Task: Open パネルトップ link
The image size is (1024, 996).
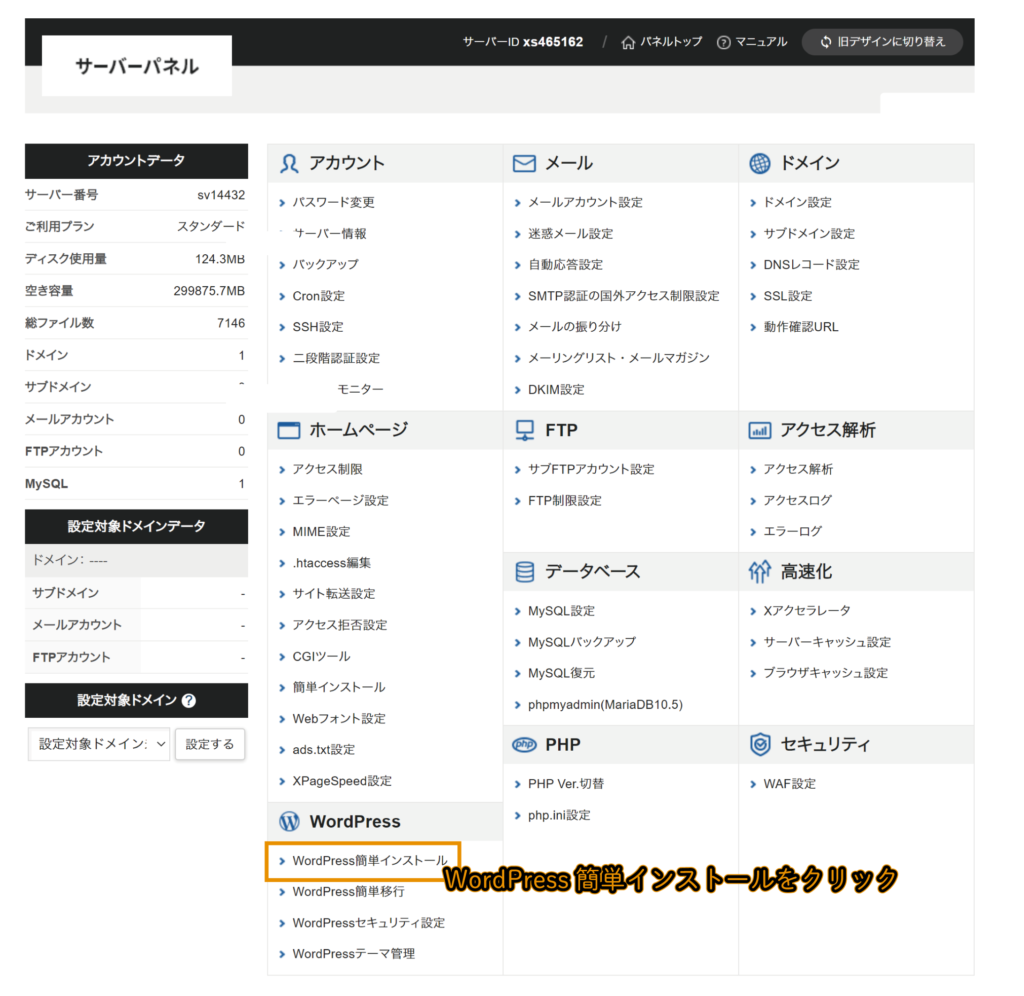Action: coord(670,42)
